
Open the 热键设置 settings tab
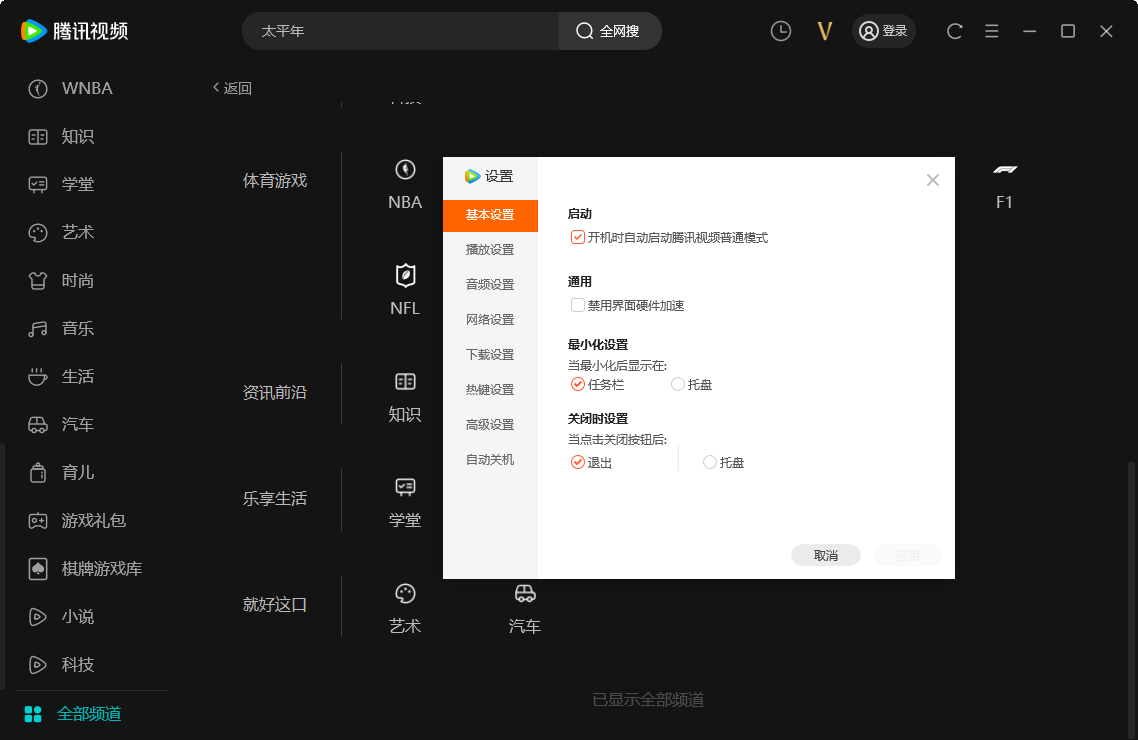coord(490,389)
